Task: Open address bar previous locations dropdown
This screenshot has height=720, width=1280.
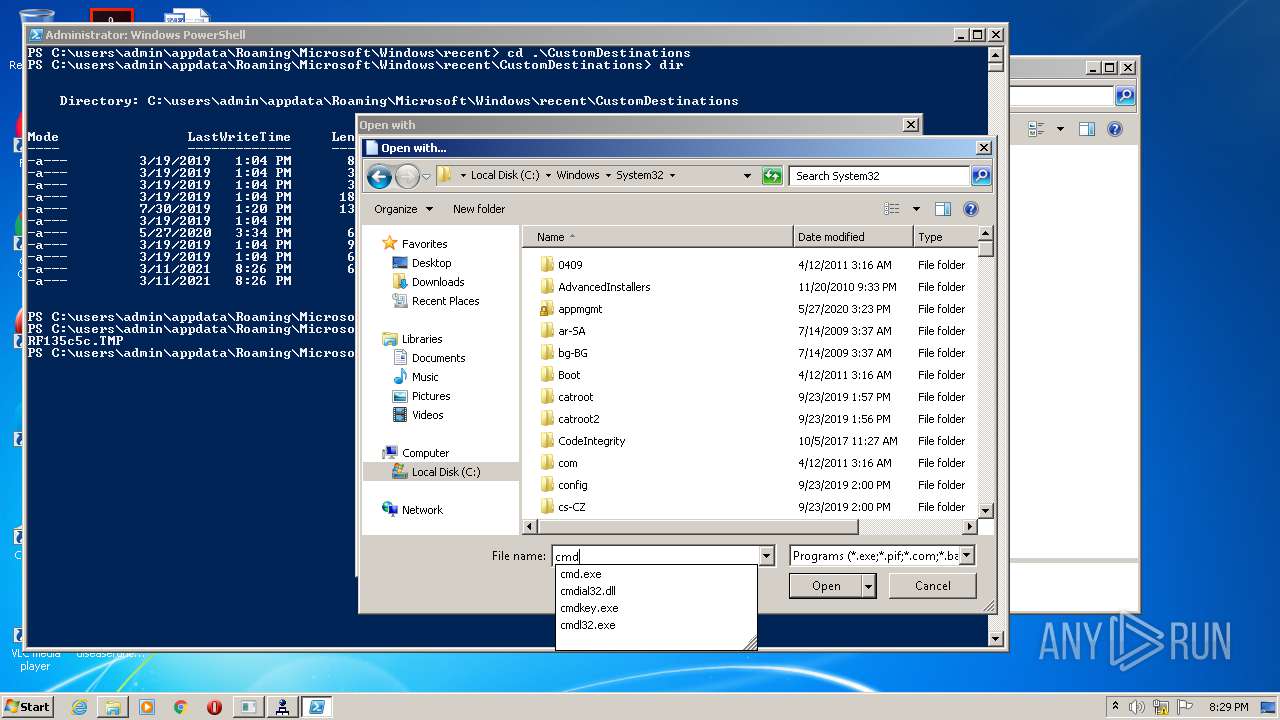Action: 747,175
